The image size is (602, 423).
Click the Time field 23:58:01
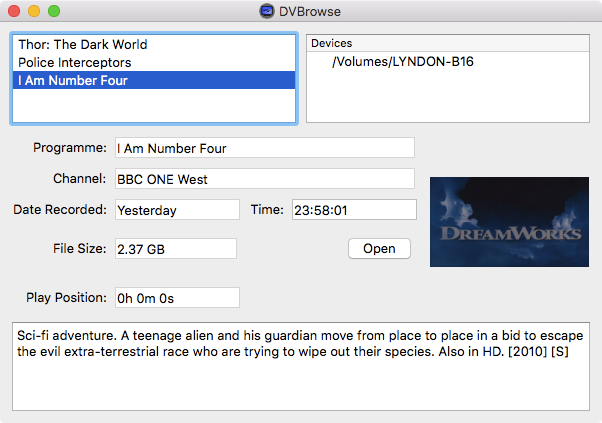tap(354, 210)
